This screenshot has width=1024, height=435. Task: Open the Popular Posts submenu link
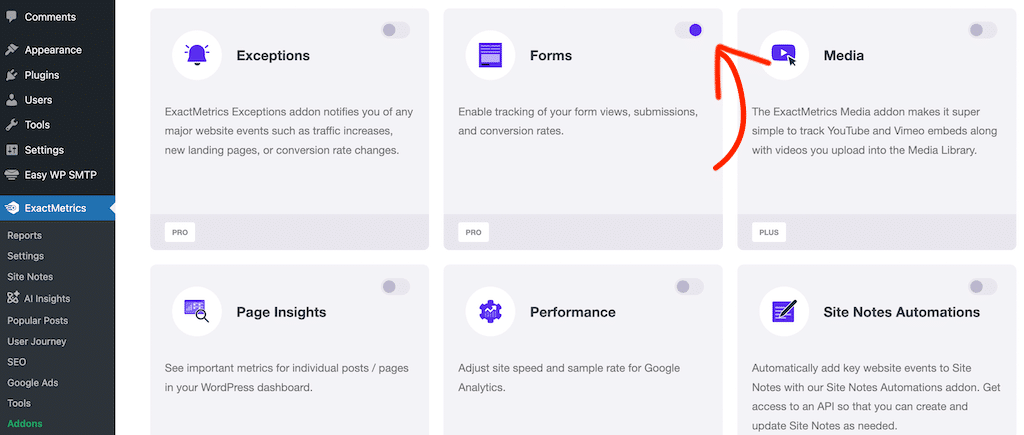click(37, 320)
